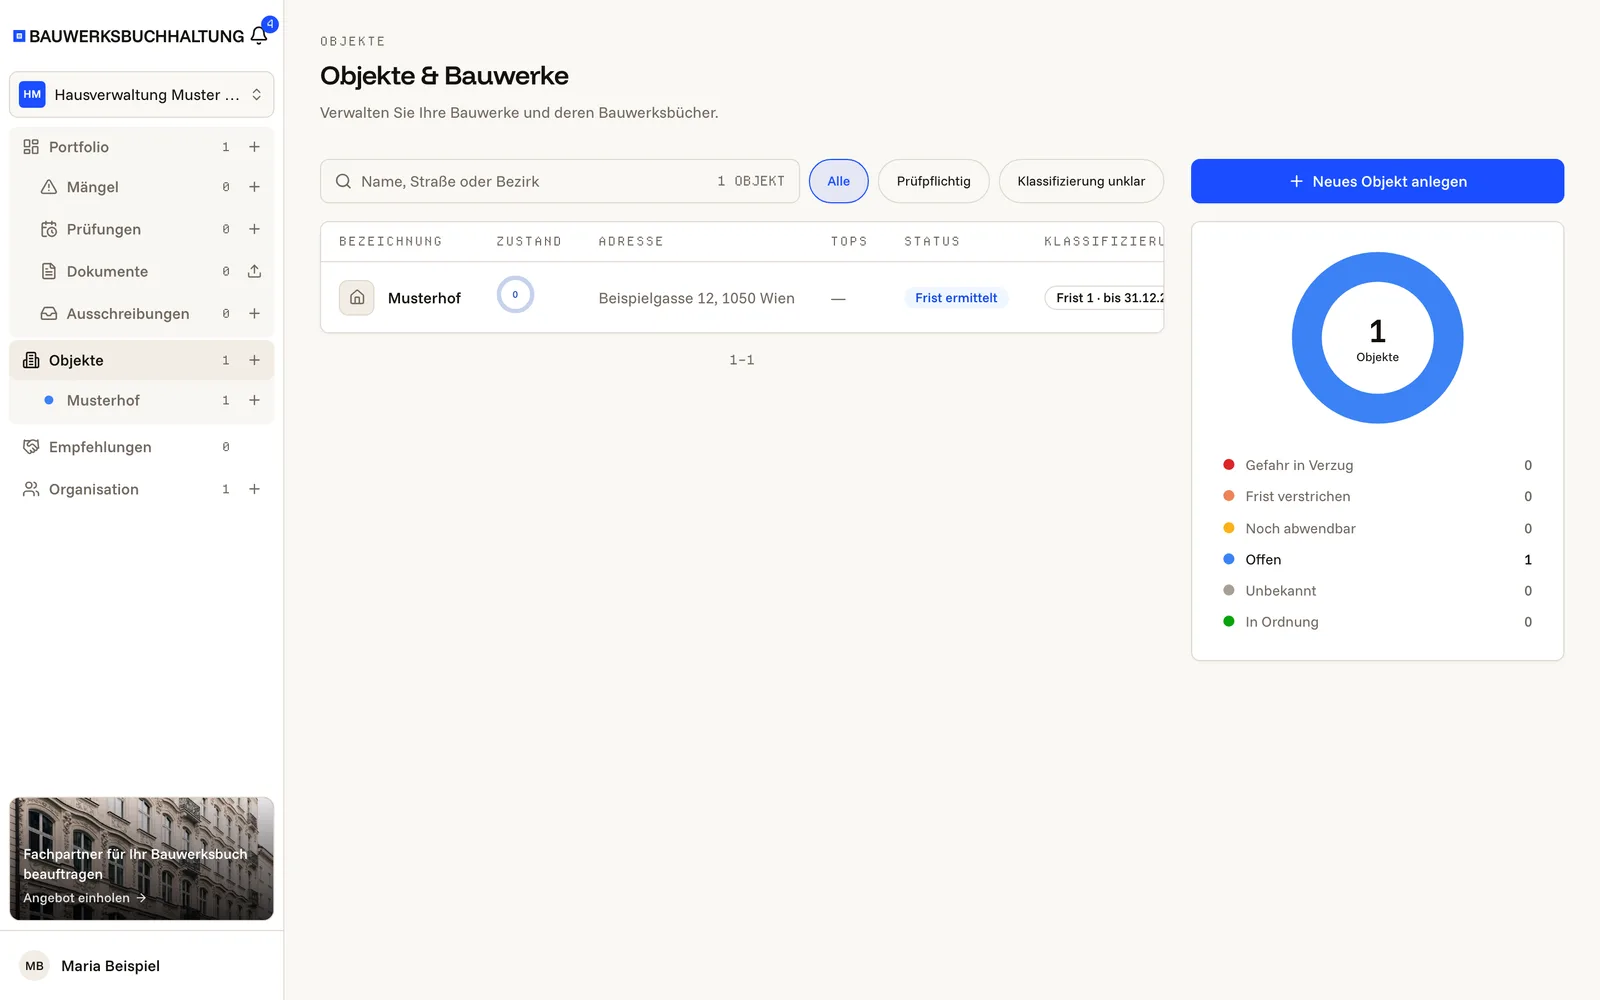Click the Zustand ring indicator for Musterhof
Viewport: 1600px width, 1000px height.
[x=515, y=295]
